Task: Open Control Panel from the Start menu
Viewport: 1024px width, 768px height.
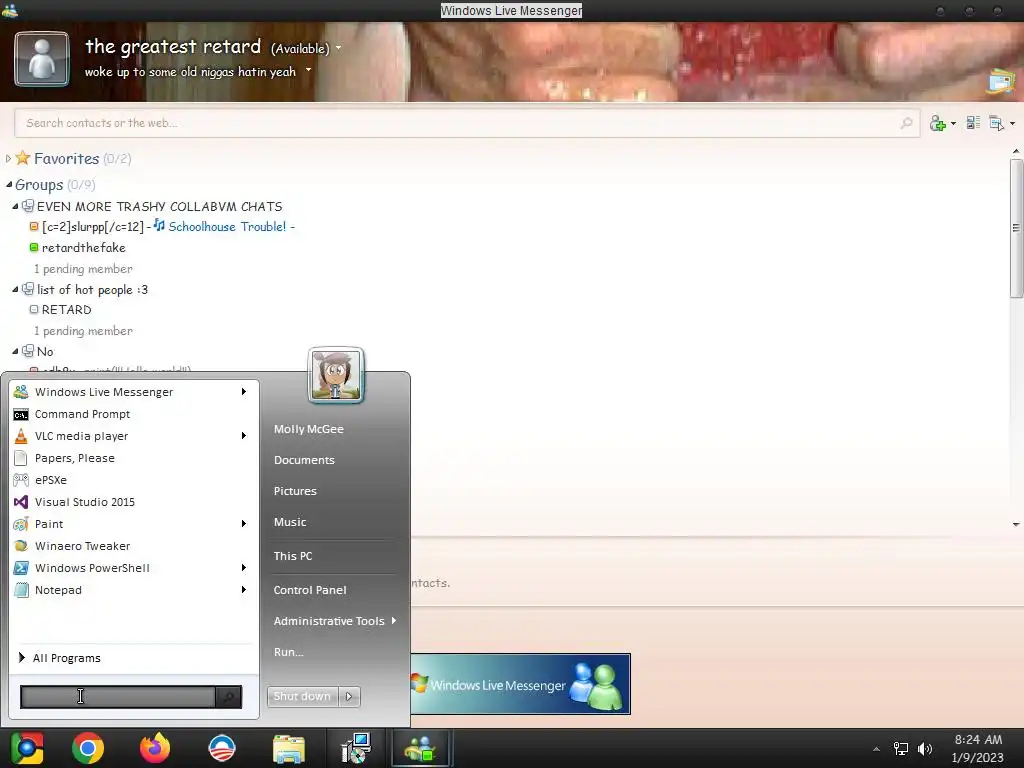Action: point(310,590)
